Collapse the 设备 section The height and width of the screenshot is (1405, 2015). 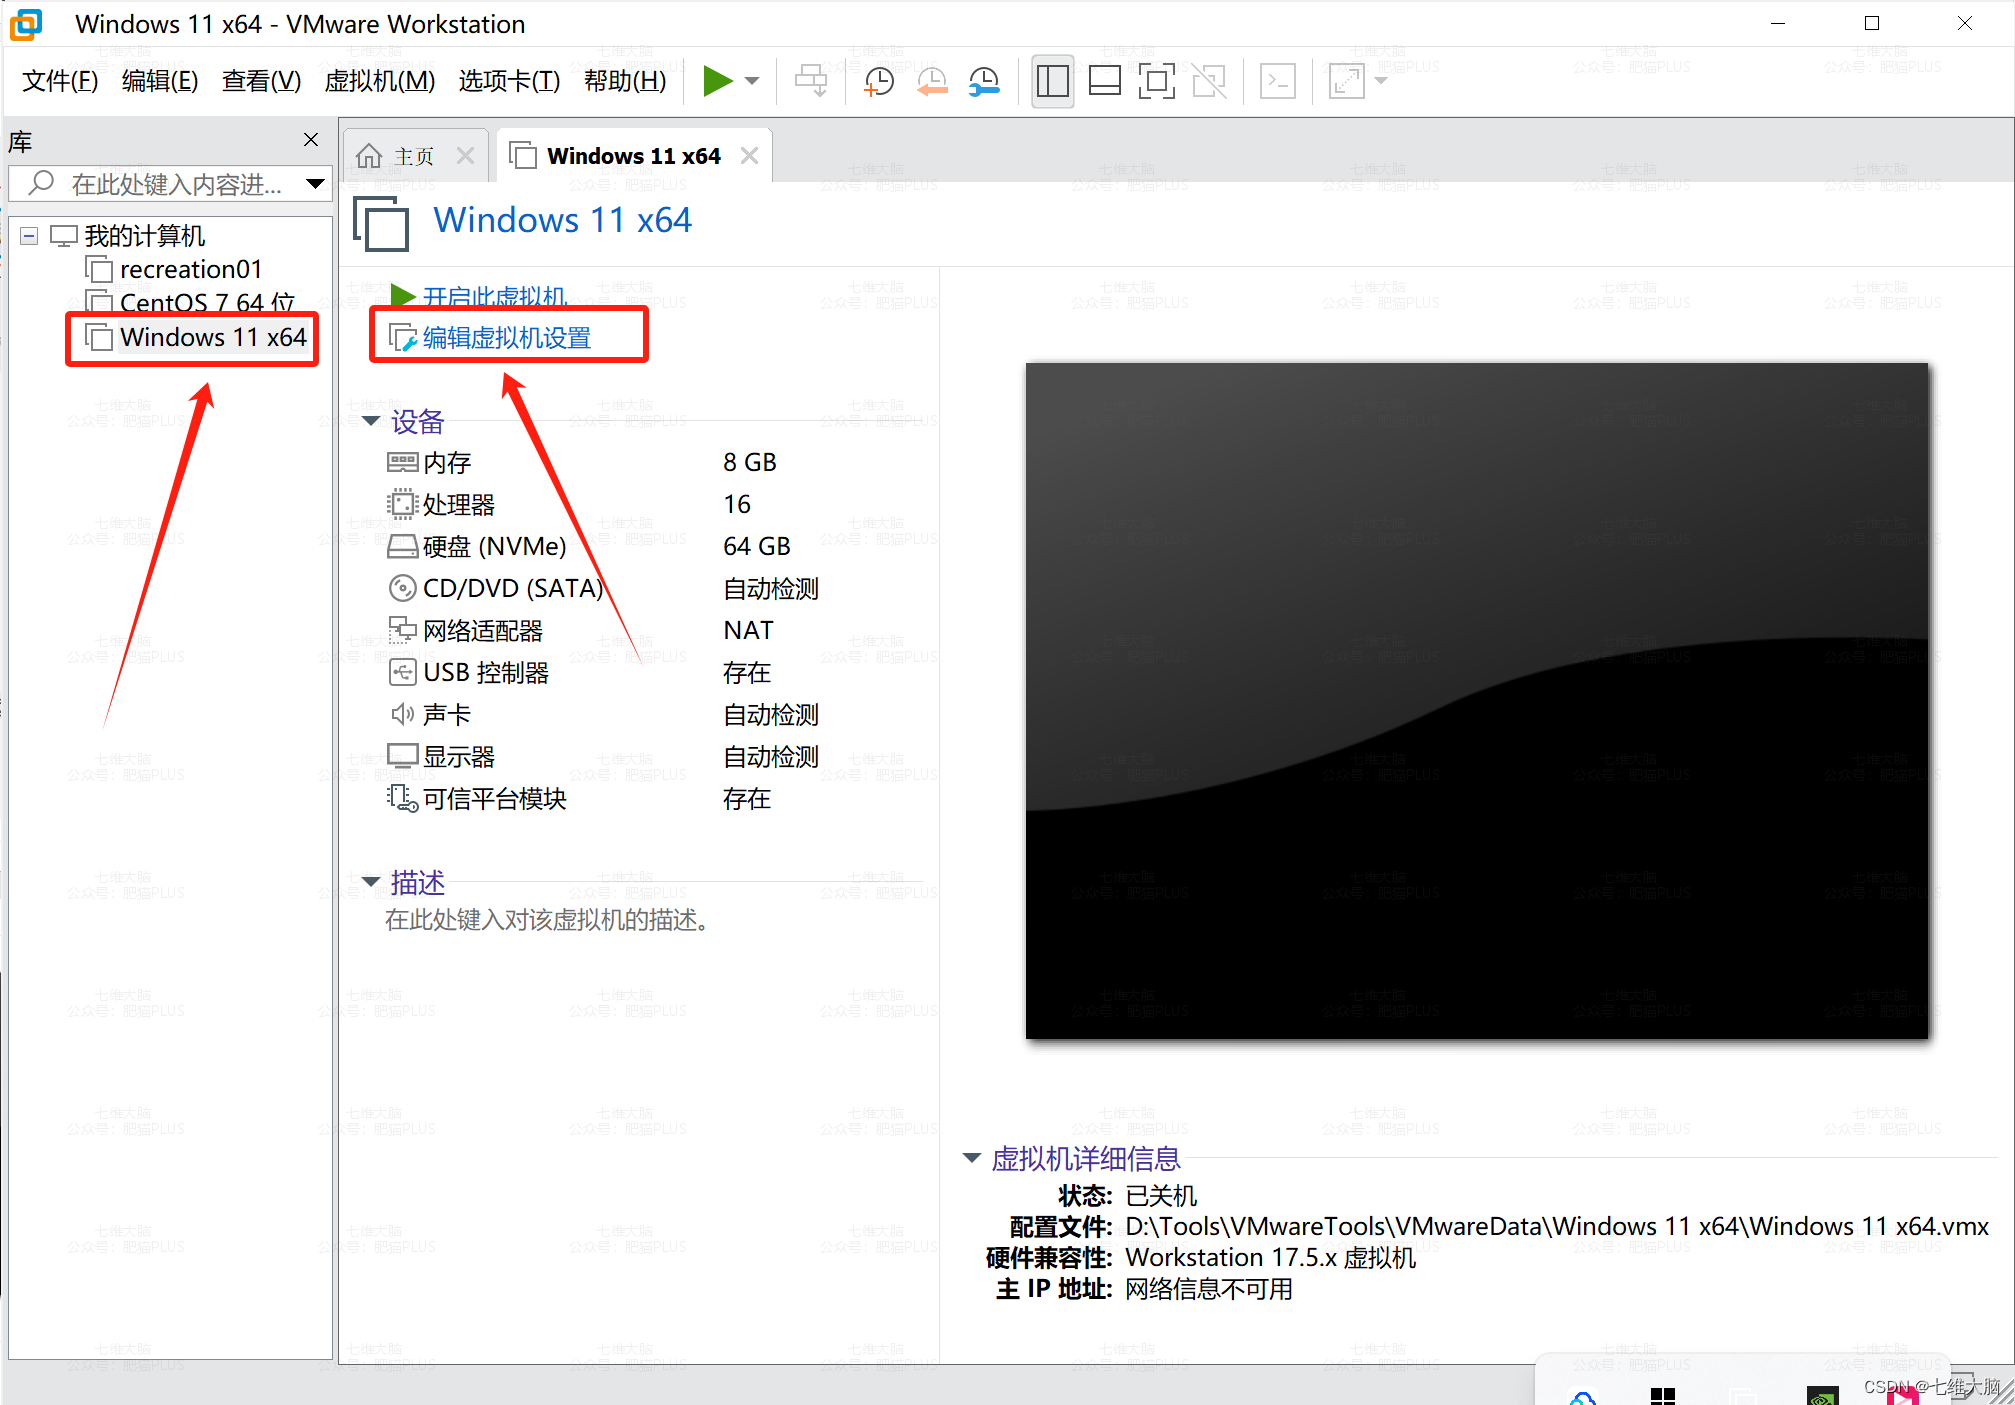(x=371, y=421)
